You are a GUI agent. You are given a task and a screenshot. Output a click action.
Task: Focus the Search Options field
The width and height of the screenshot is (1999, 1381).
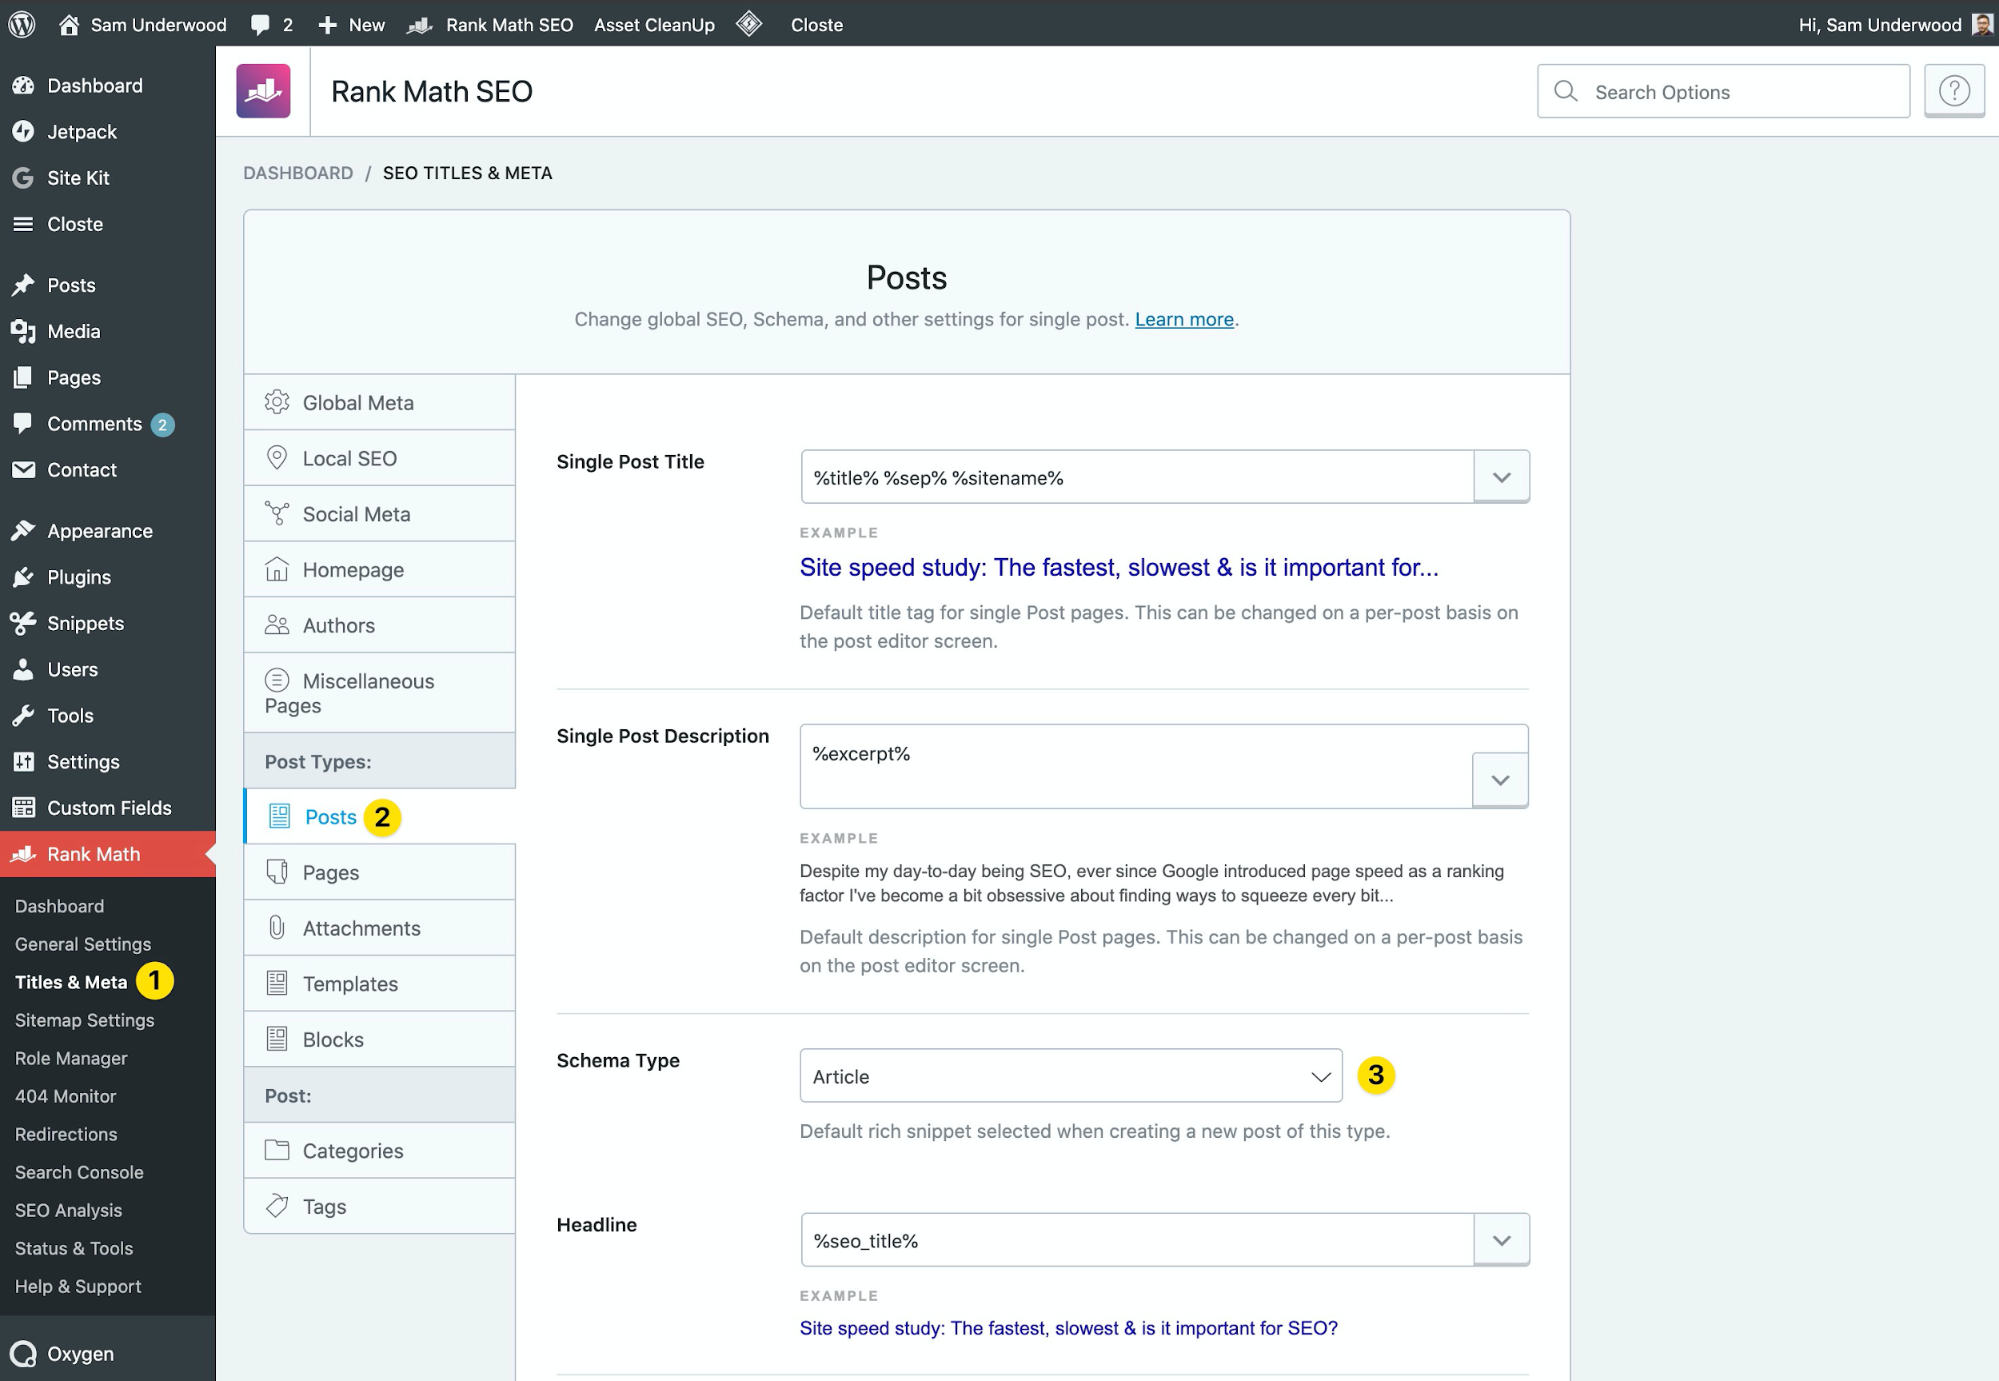[1723, 91]
